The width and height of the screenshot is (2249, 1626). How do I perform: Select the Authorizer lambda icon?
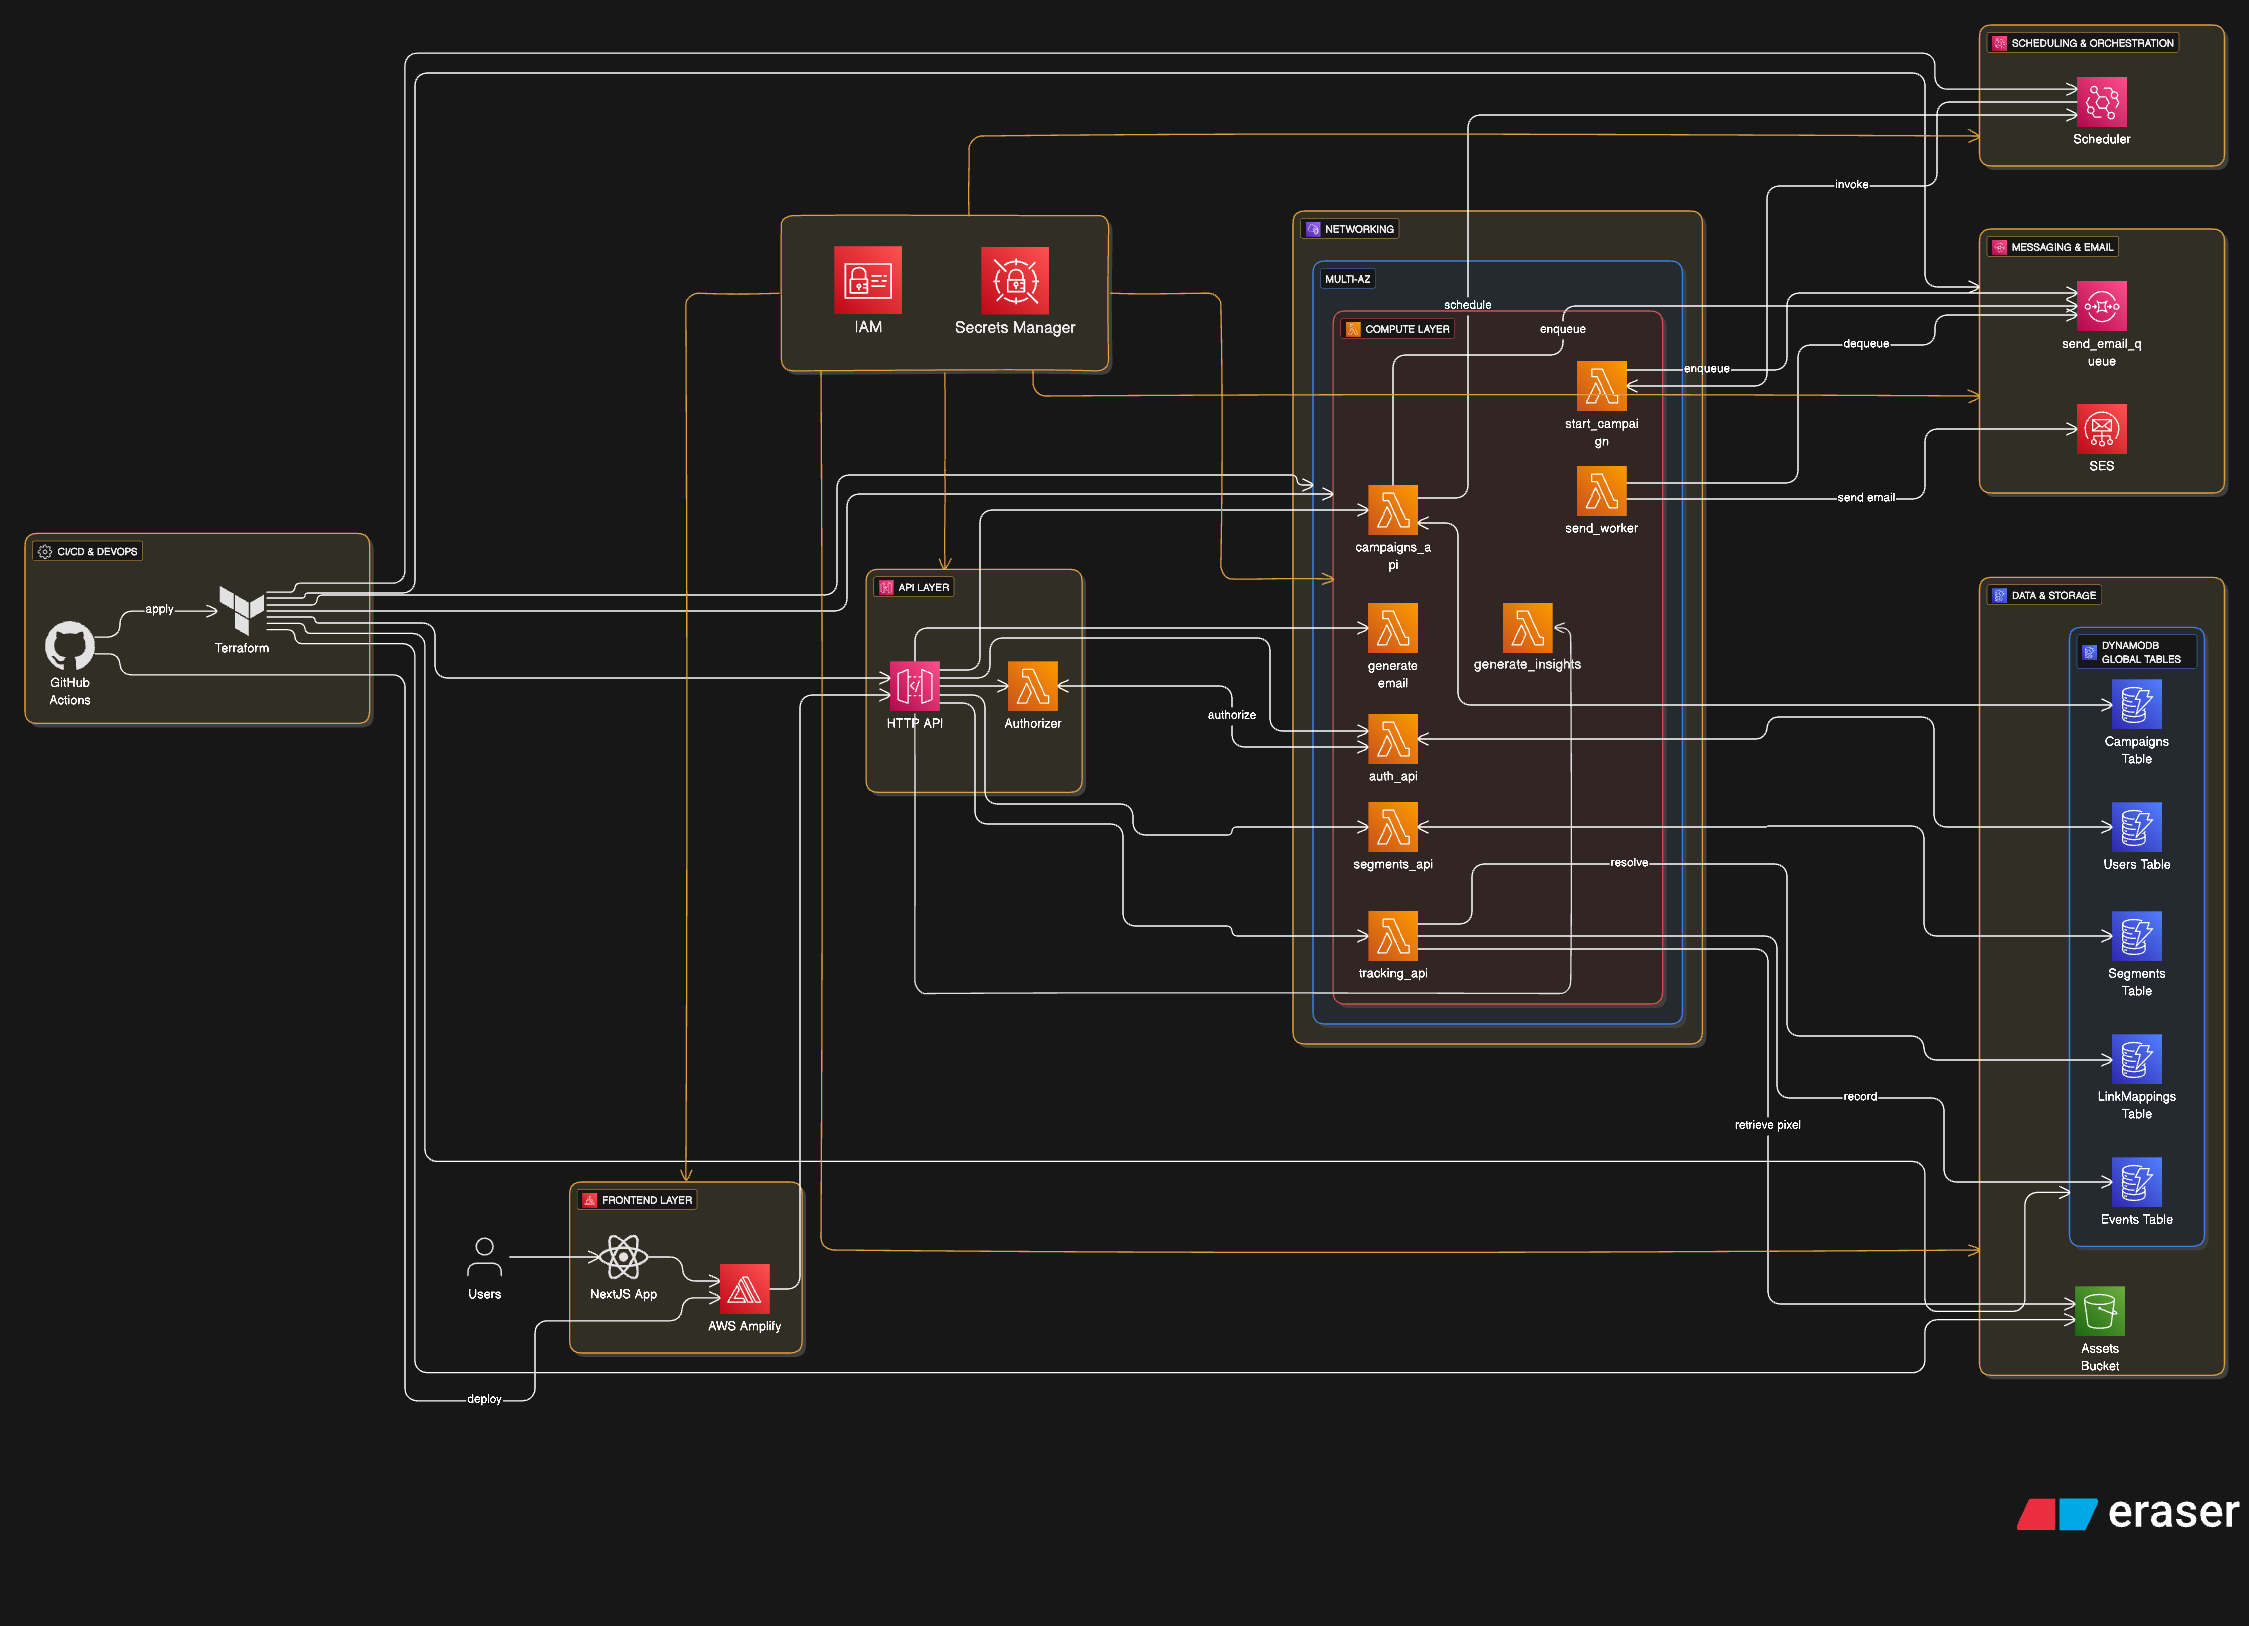[1032, 686]
